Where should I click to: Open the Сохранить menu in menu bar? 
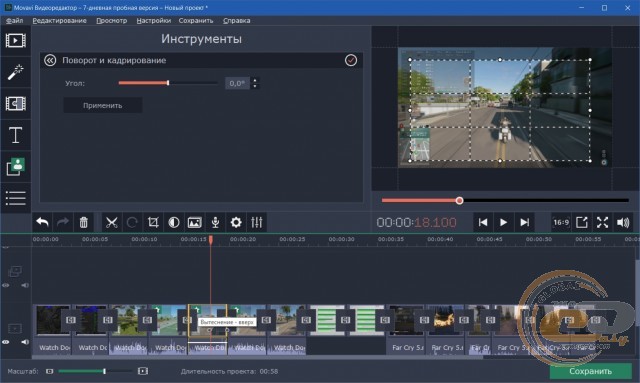[x=196, y=20]
